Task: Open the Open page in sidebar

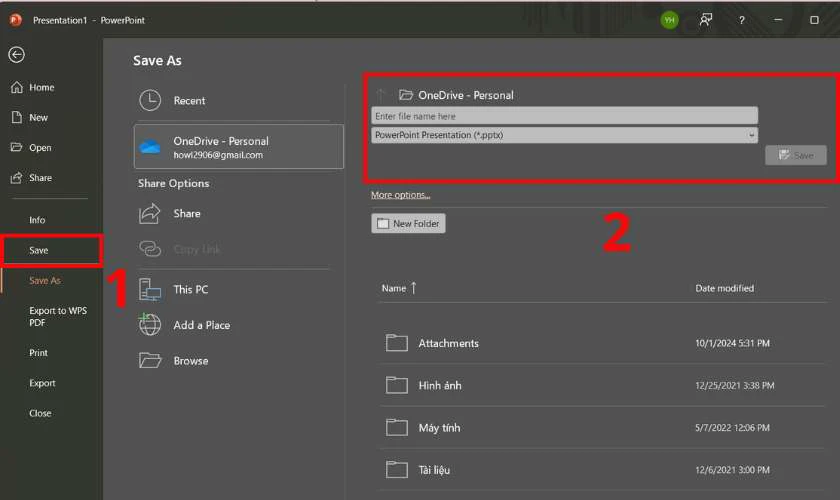Action: (40, 147)
